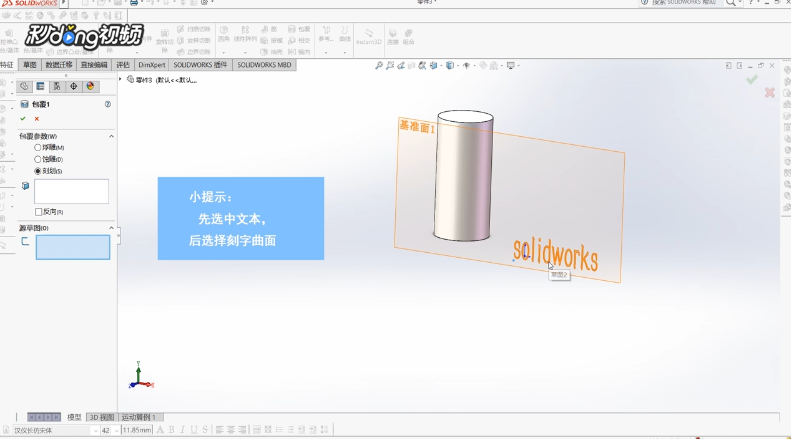Click the Previous View icon
Screen dimensions: 791x439
tap(401, 66)
